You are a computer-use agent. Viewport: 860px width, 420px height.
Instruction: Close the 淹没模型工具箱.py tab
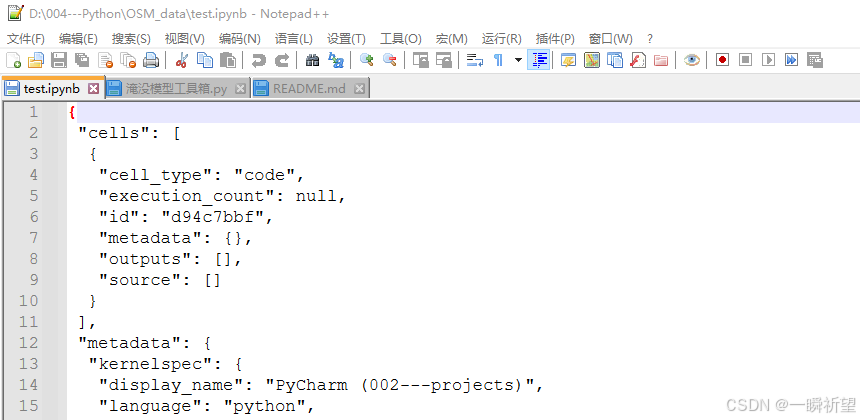240,89
